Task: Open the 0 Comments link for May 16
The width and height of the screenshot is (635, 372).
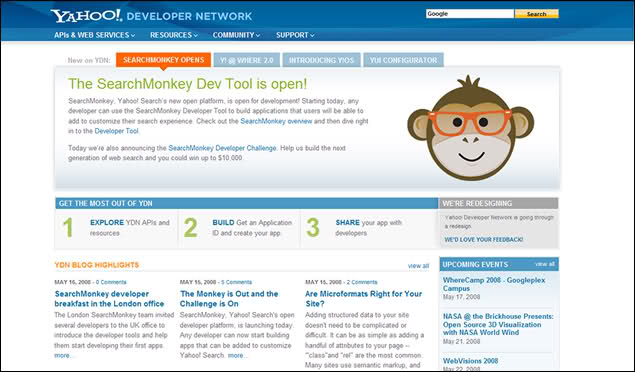Action: tap(111, 282)
